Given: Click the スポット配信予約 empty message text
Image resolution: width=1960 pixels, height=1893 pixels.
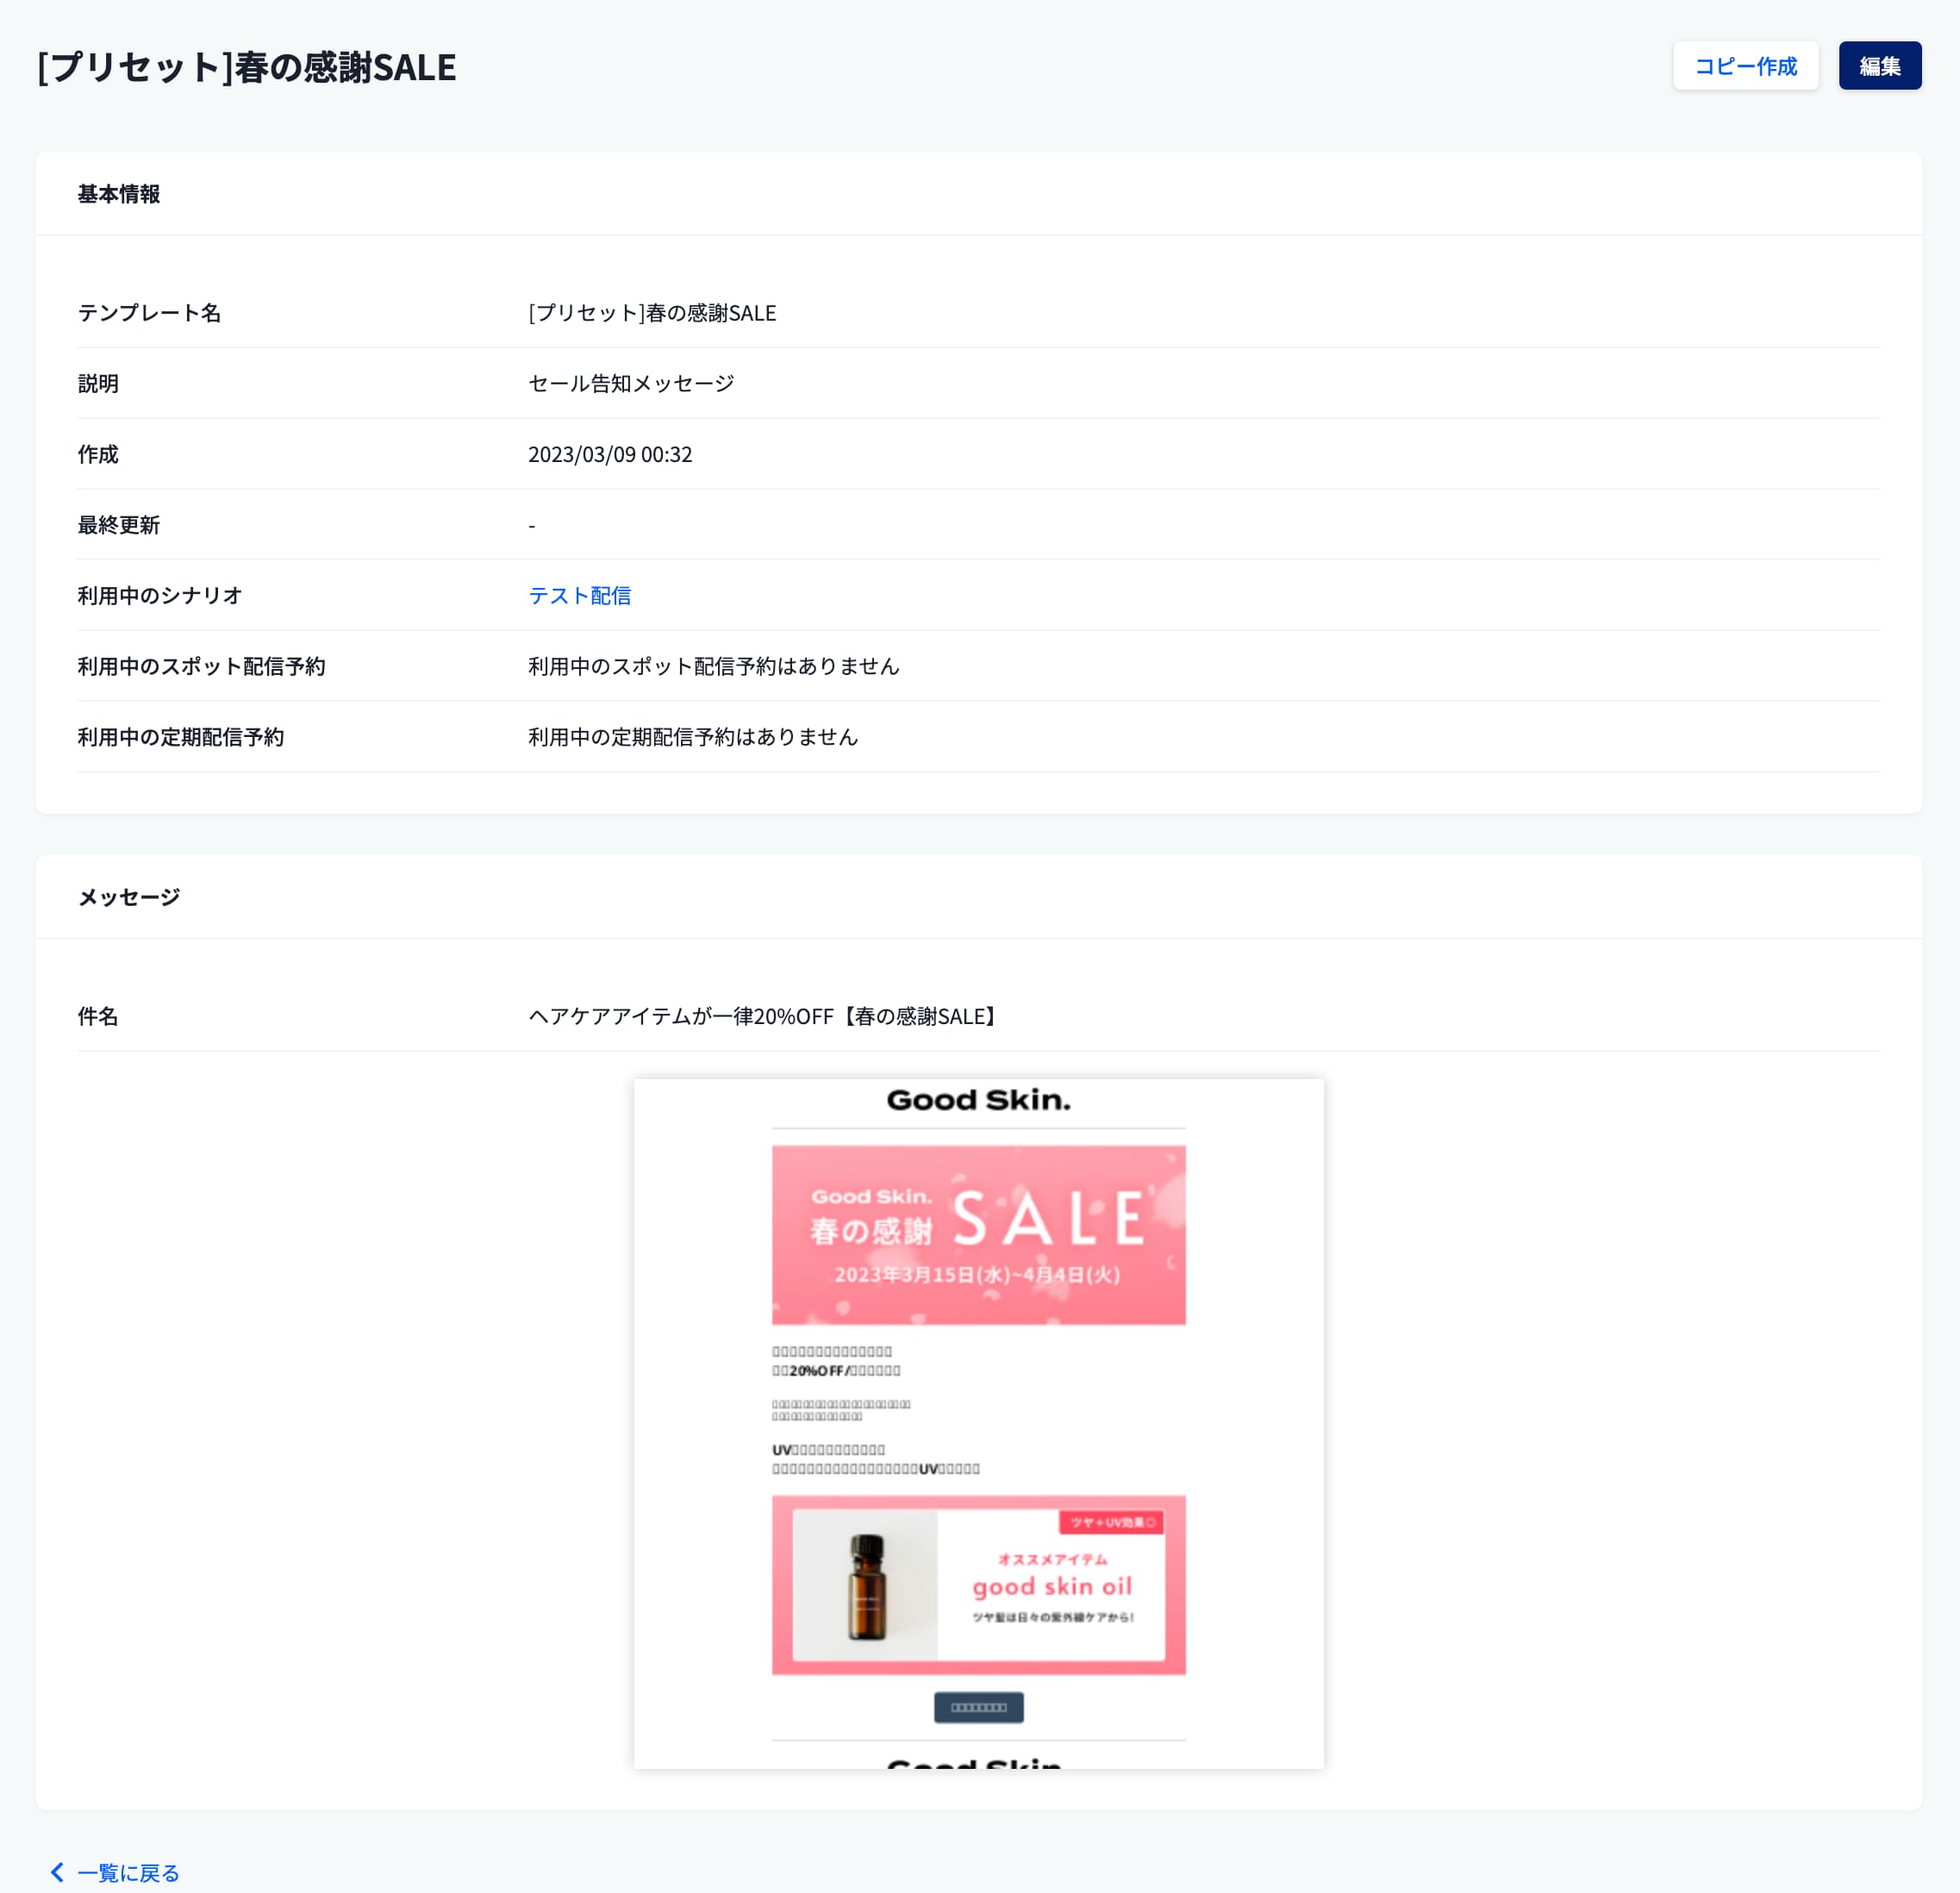Looking at the screenshot, I should coord(713,666).
